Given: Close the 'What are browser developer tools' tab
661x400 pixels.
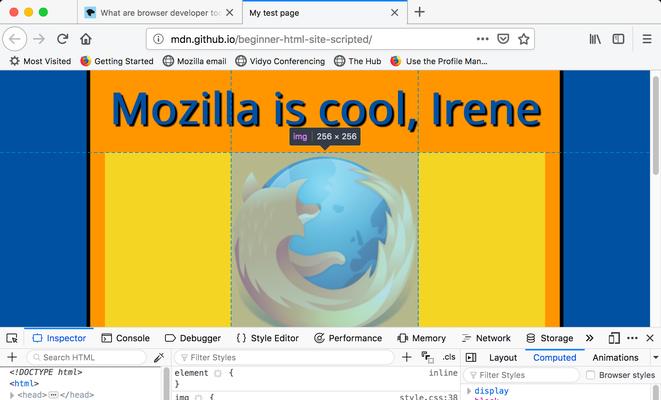Looking at the screenshot, I should [x=229, y=13].
